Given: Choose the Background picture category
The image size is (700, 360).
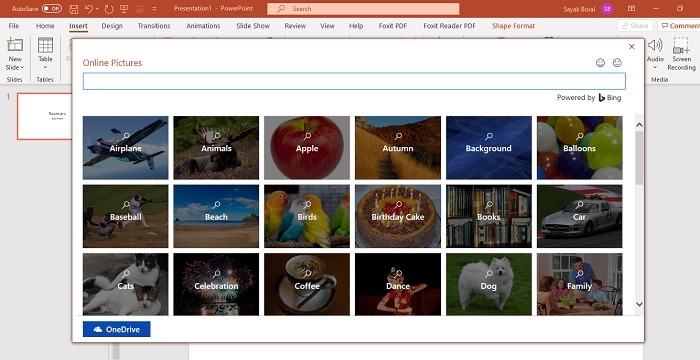Looking at the screenshot, I should click(x=489, y=148).
